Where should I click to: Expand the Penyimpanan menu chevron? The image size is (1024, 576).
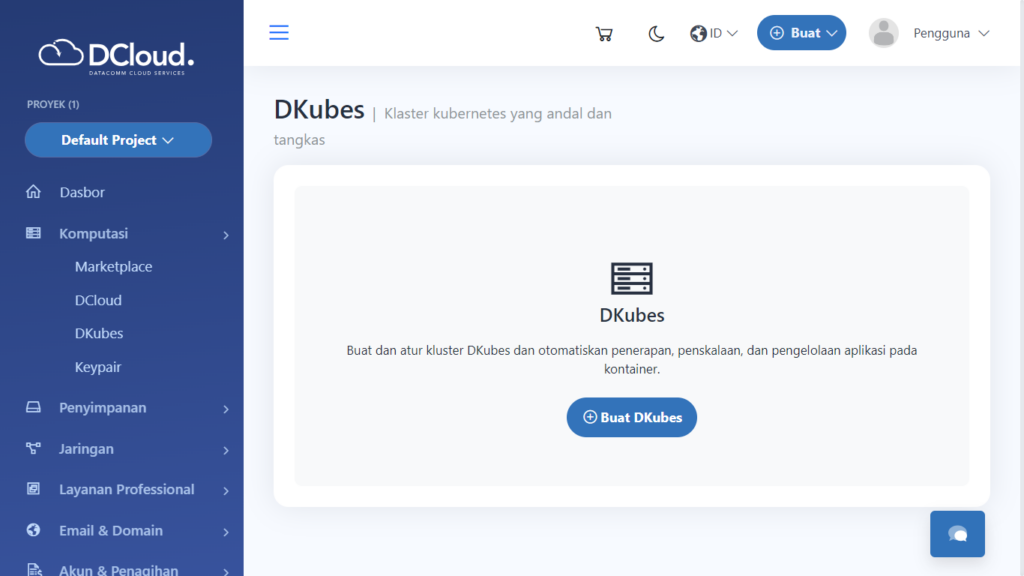pos(226,409)
